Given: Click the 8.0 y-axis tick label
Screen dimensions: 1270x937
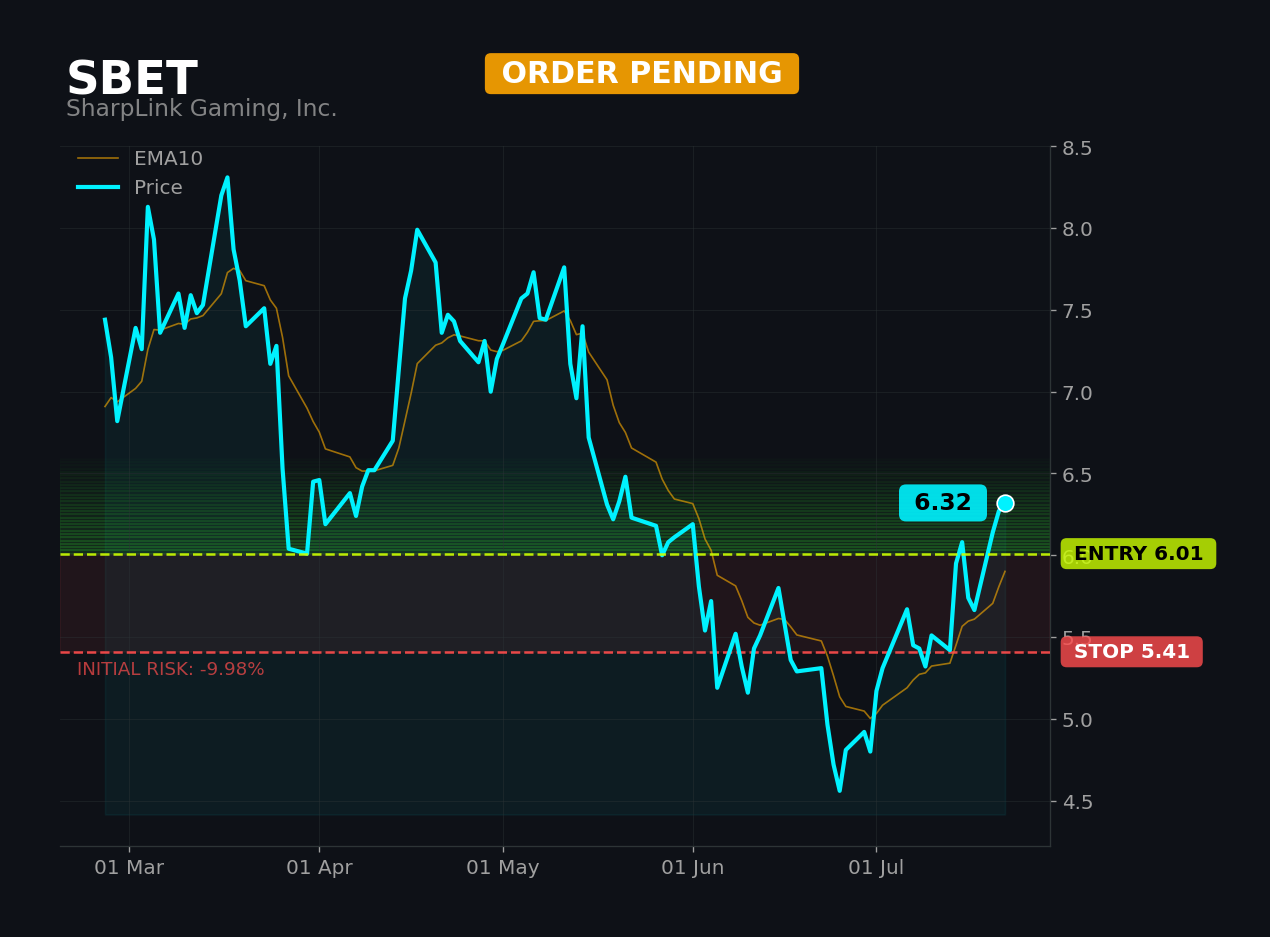Looking at the screenshot, I should 1078,229.
